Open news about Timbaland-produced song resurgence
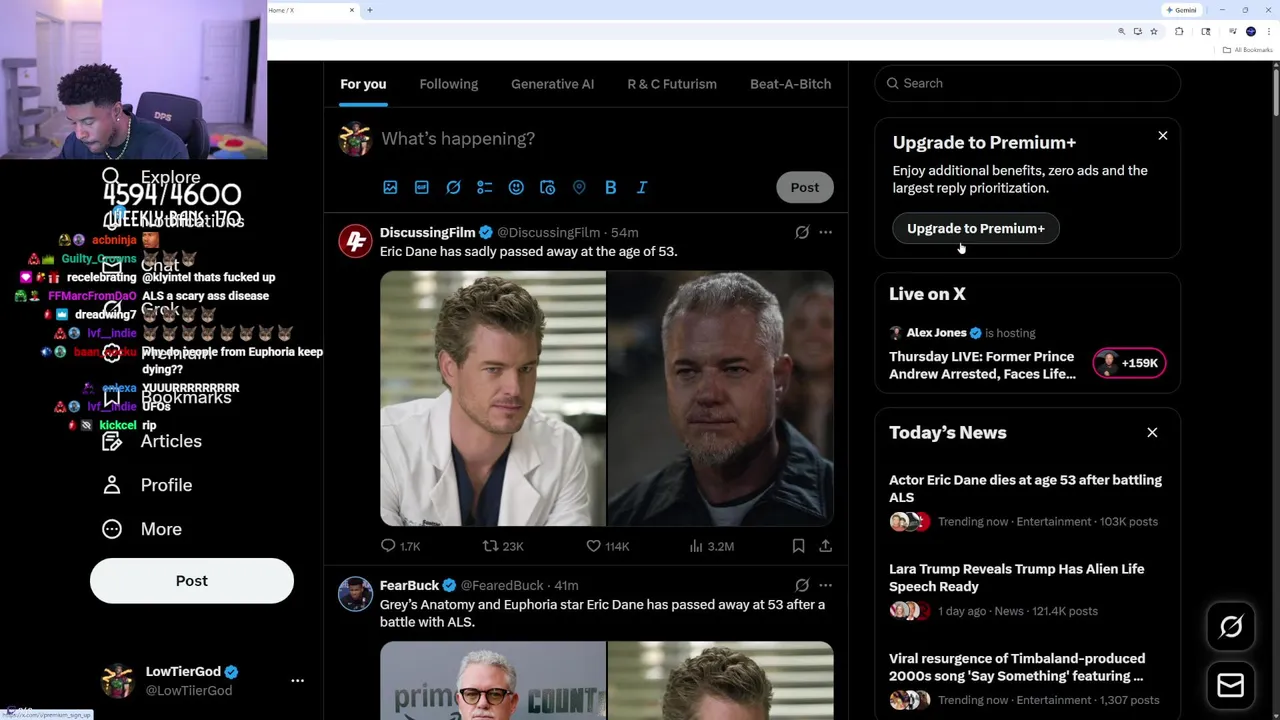1280x720 pixels. coord(1016,667)
